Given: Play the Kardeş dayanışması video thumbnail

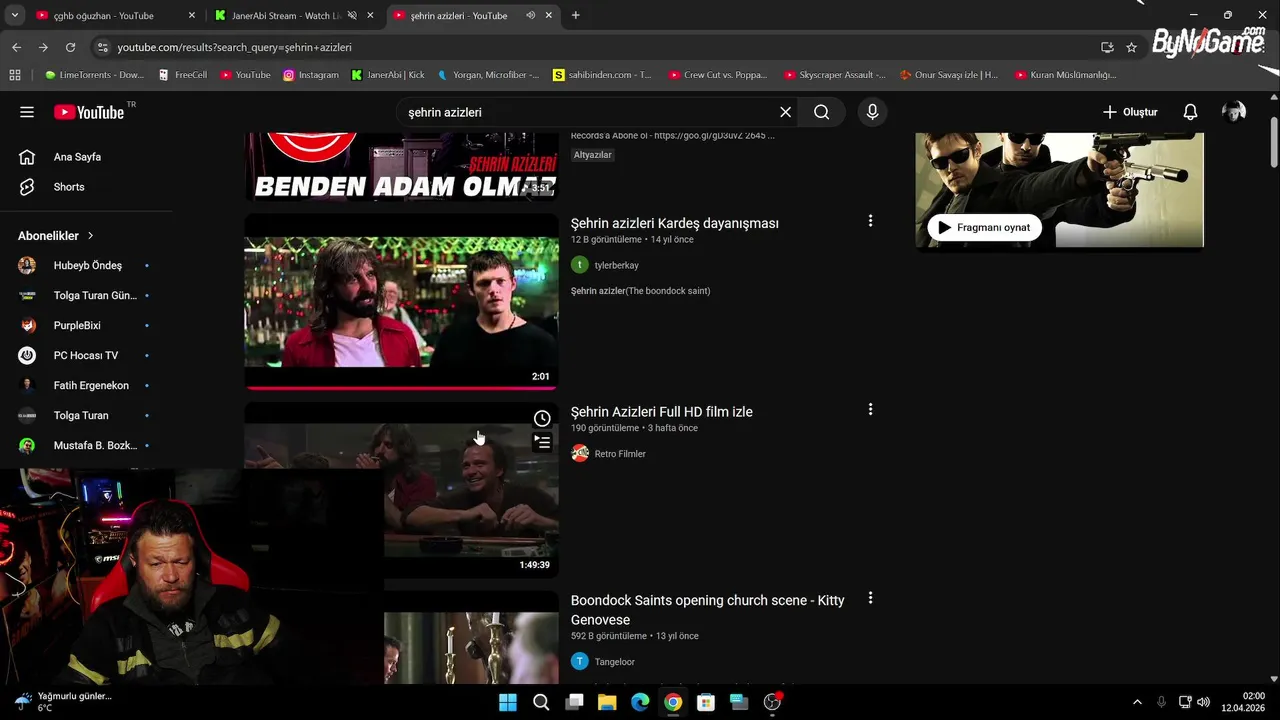Looking at the screenshot, I should [x=401, y=302].
